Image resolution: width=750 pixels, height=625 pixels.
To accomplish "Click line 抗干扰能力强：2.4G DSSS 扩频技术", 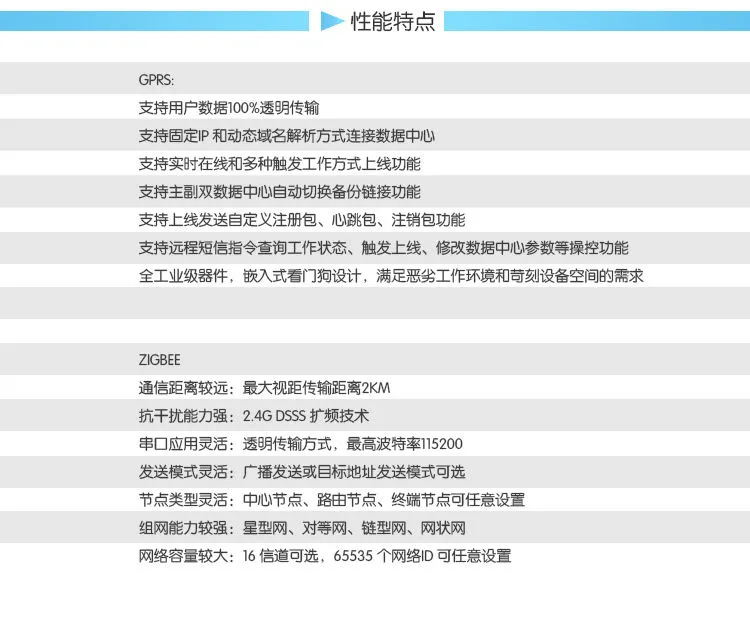I will [254, 416].
